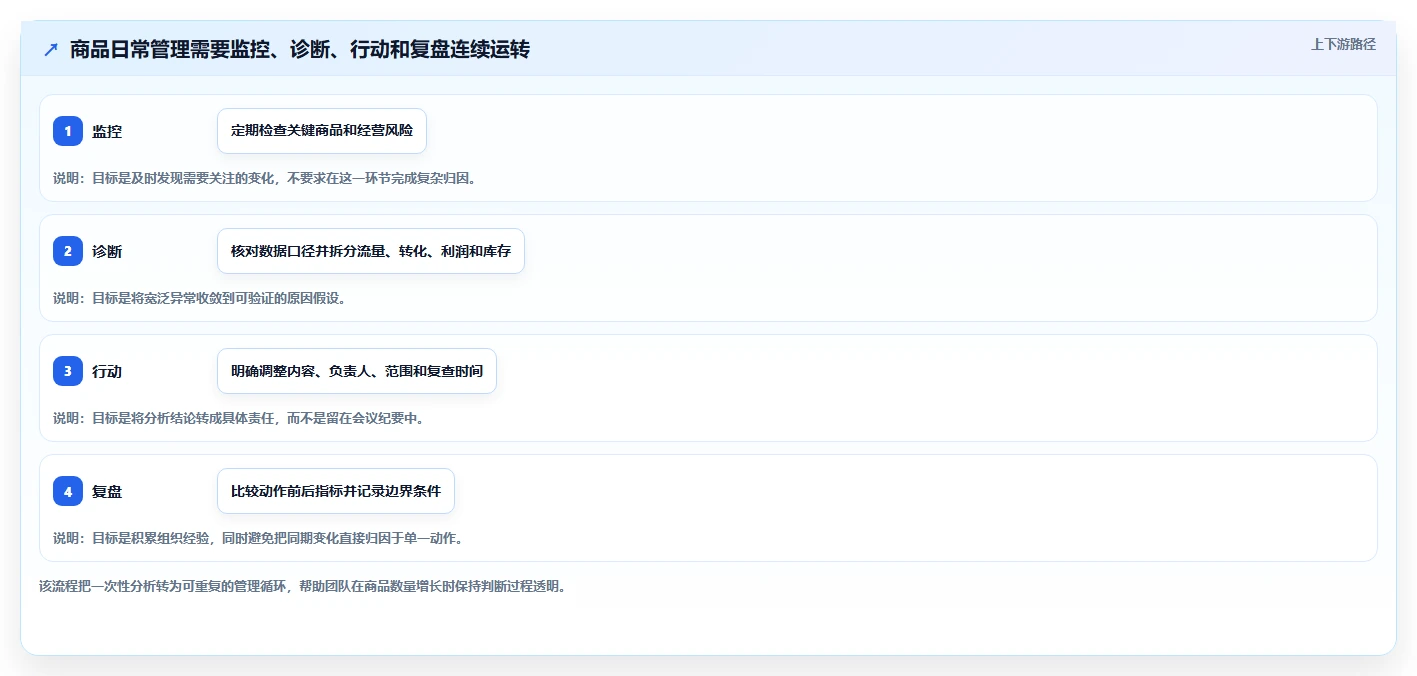This screenshot has height=676, width=1417.
Task: Click the 监控 step label
Action: (x=107, y=131)
